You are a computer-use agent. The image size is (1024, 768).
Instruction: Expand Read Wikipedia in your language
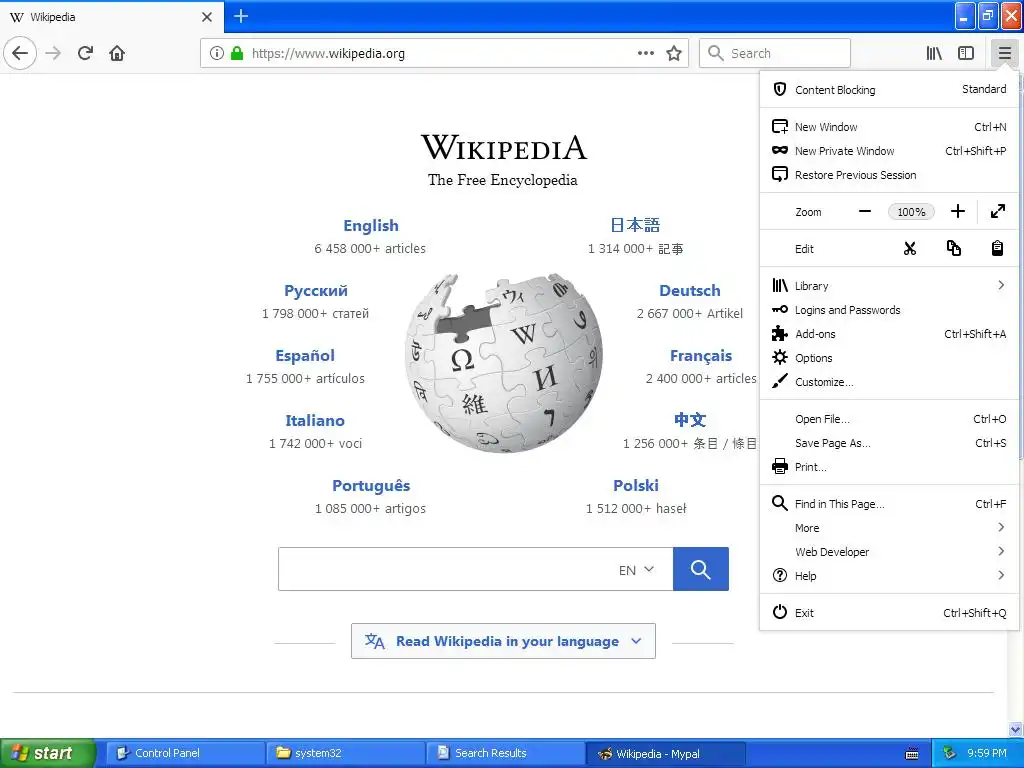(503, 641)
